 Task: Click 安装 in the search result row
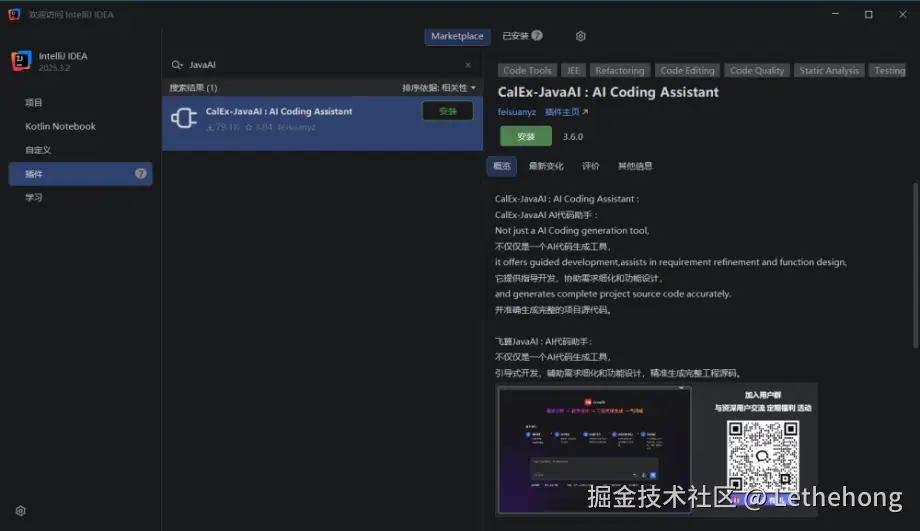click(448, 111)
